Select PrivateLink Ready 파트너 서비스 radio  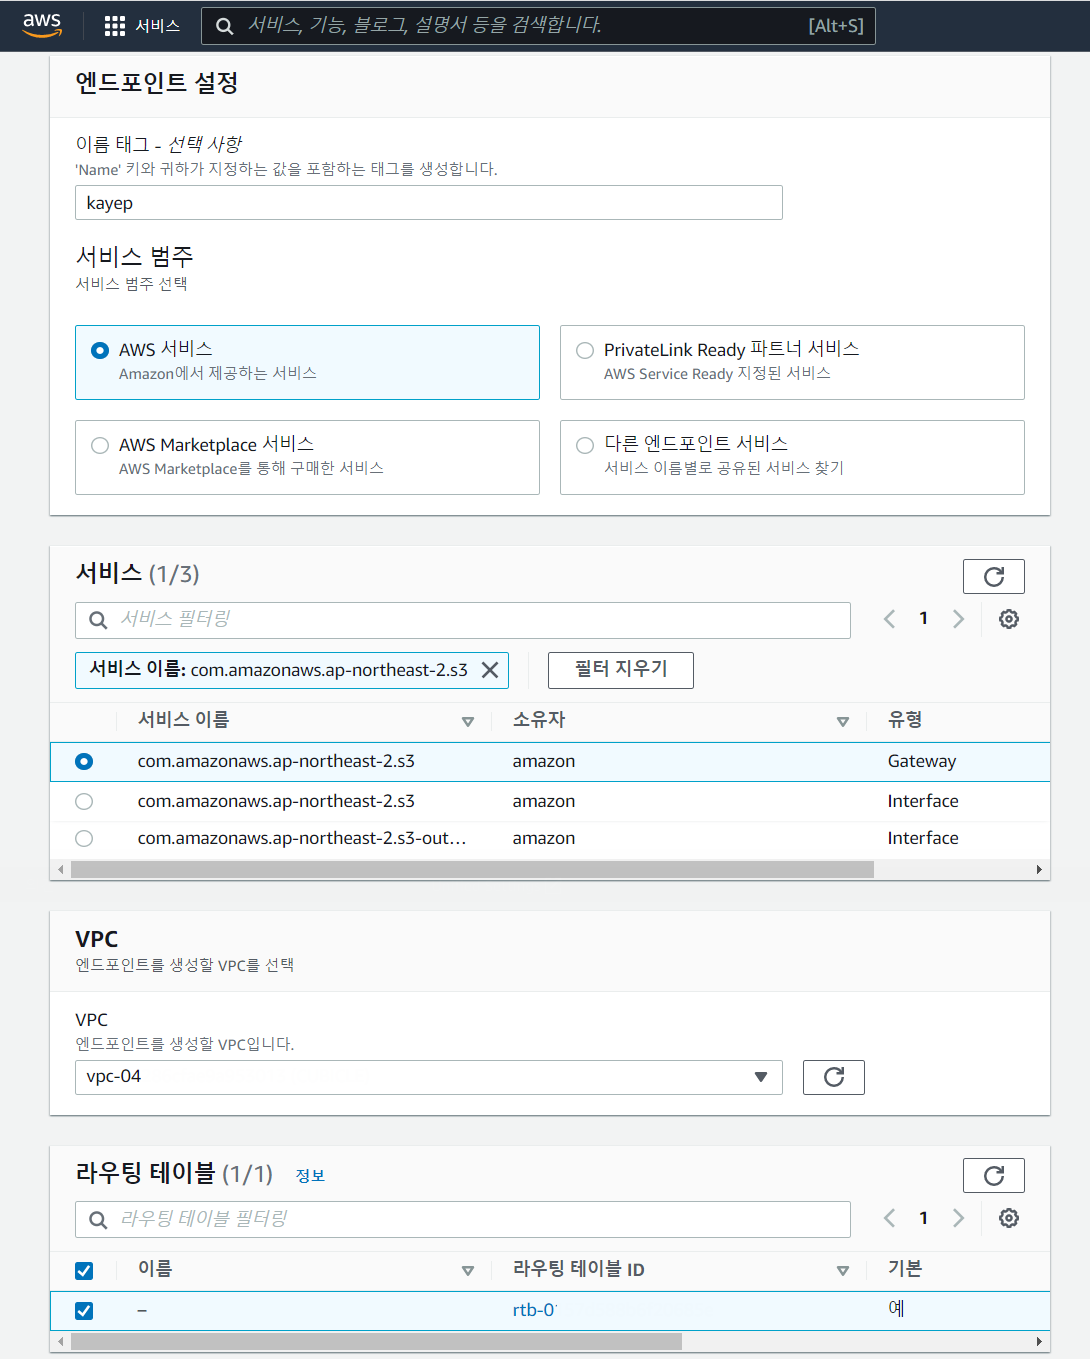[x=585, y=350]
